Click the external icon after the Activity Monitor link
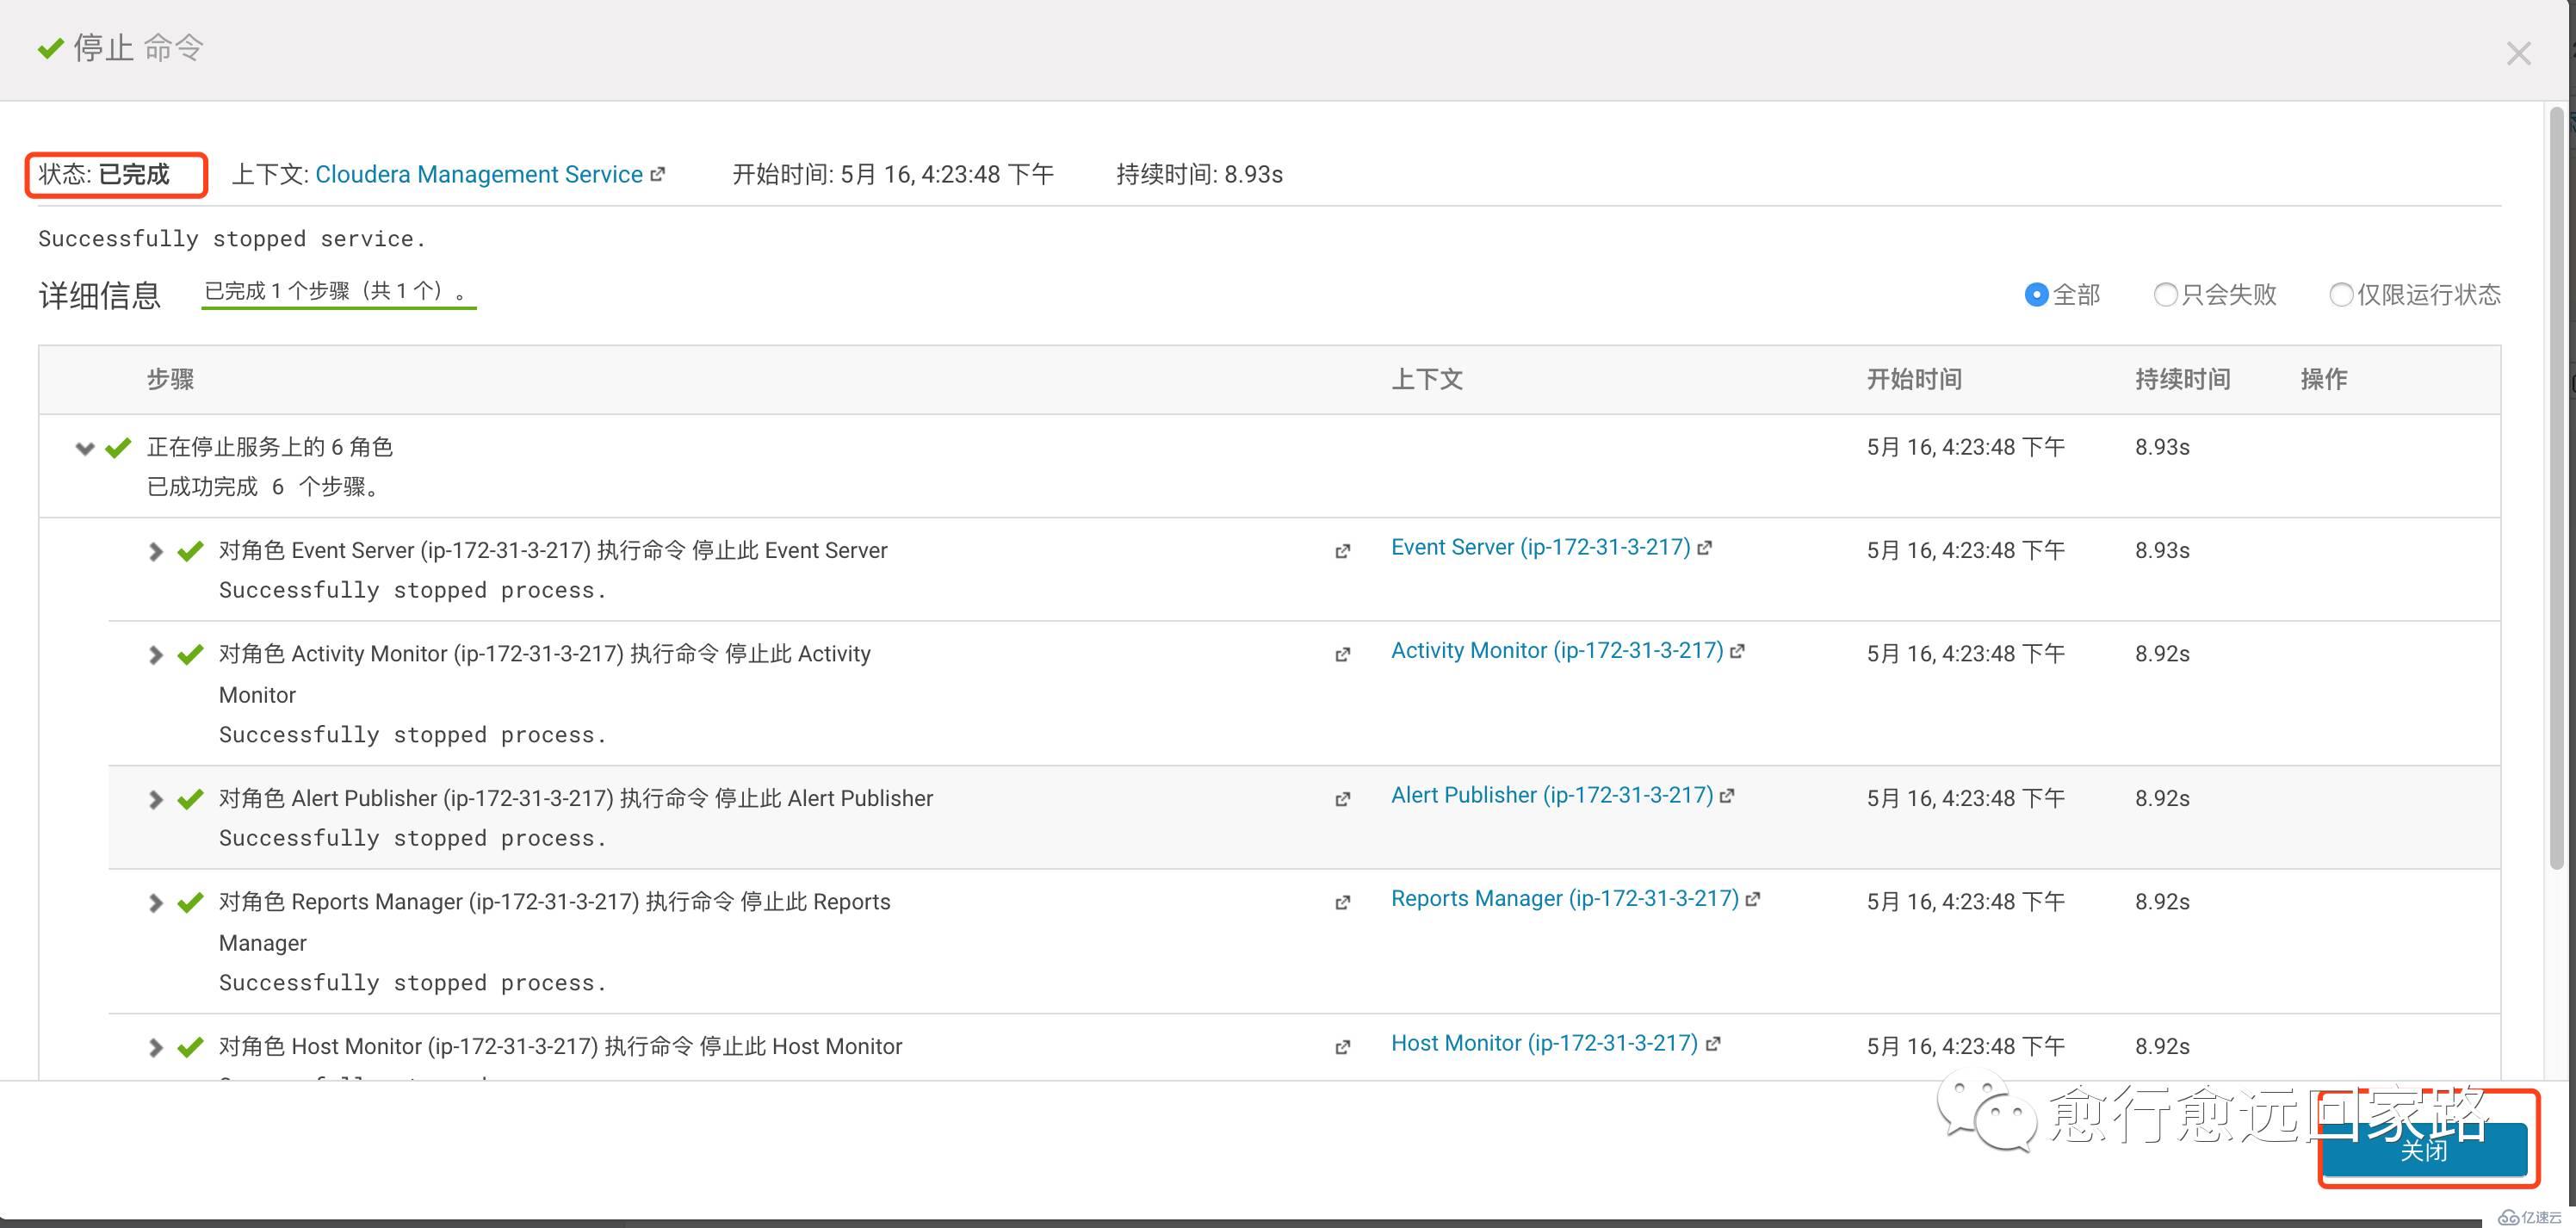 [1738, 650]
